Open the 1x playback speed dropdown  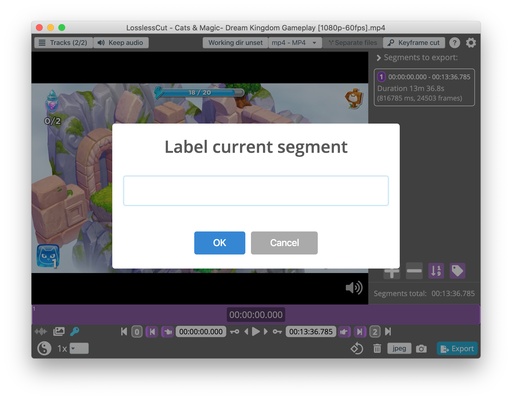[79, 349]
